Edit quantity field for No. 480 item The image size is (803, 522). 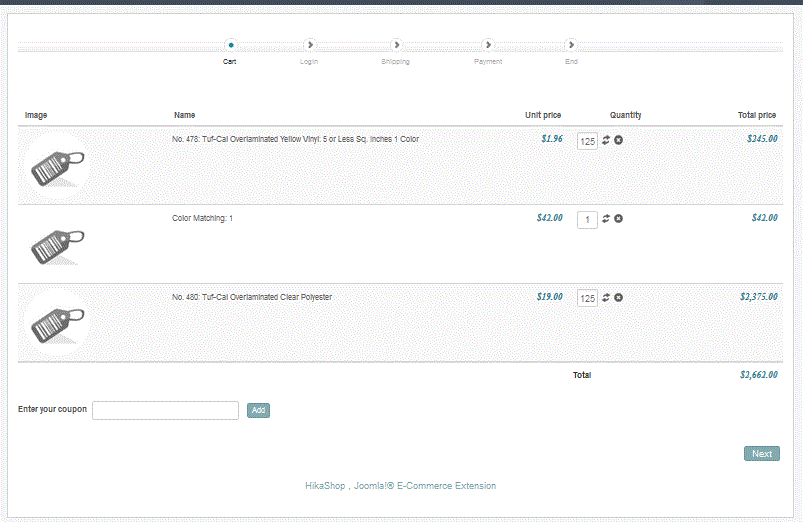tap(587, 298)
